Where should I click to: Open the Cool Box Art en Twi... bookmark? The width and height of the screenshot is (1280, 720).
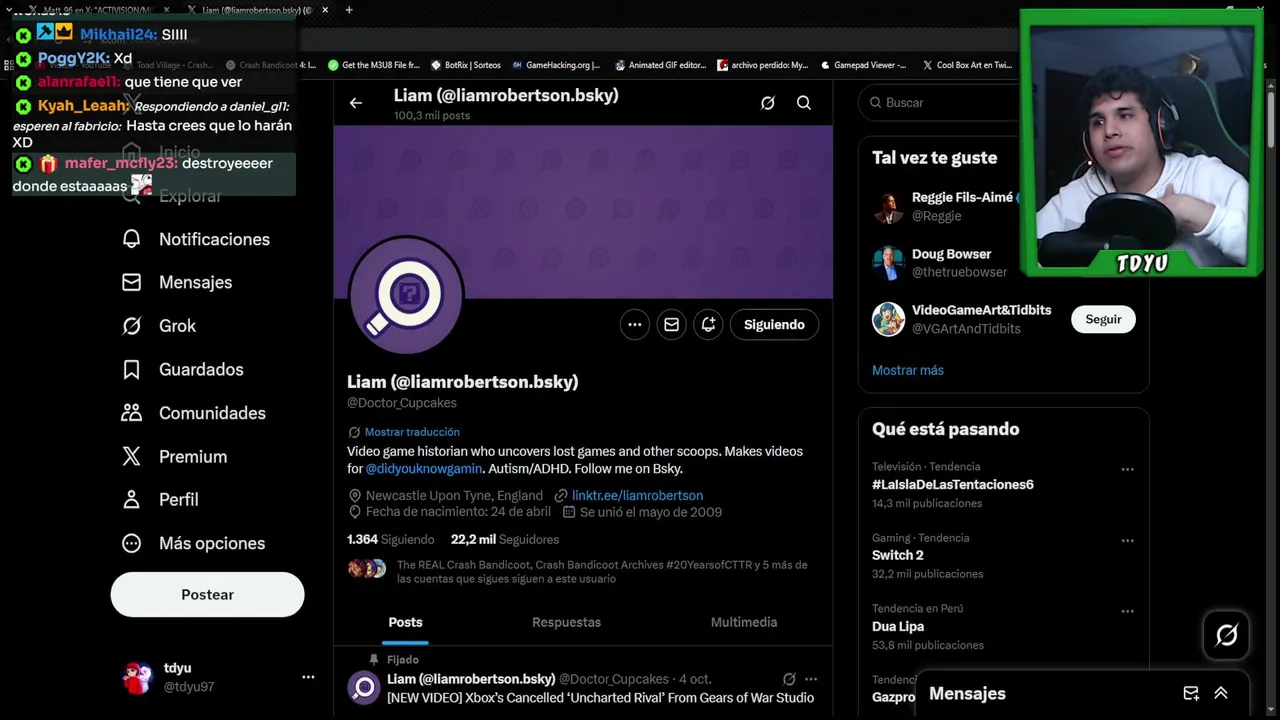967,65
